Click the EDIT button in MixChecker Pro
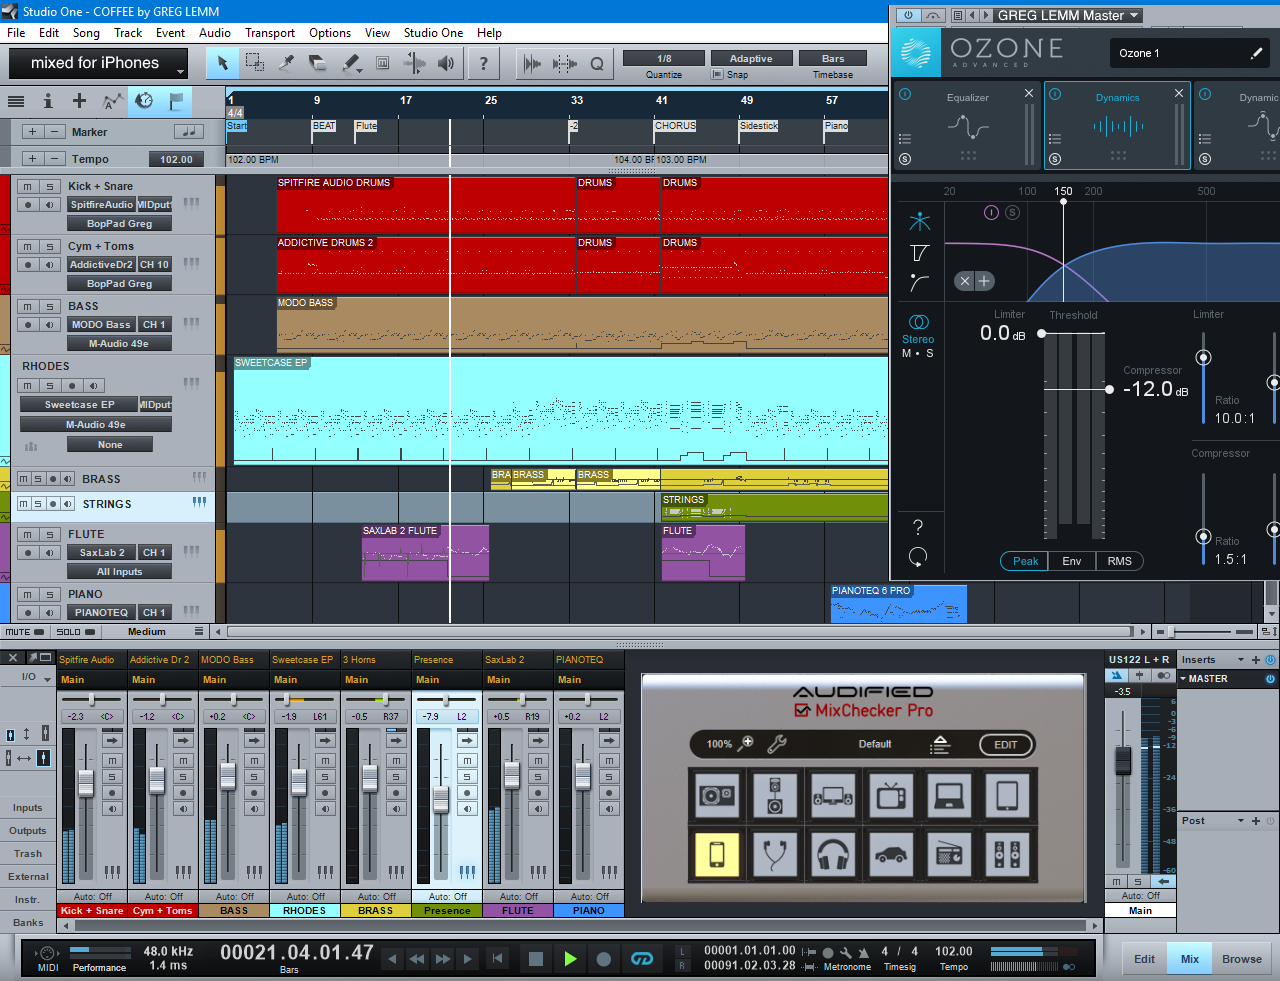1280x981 pixels. (x=1006, y=744)
